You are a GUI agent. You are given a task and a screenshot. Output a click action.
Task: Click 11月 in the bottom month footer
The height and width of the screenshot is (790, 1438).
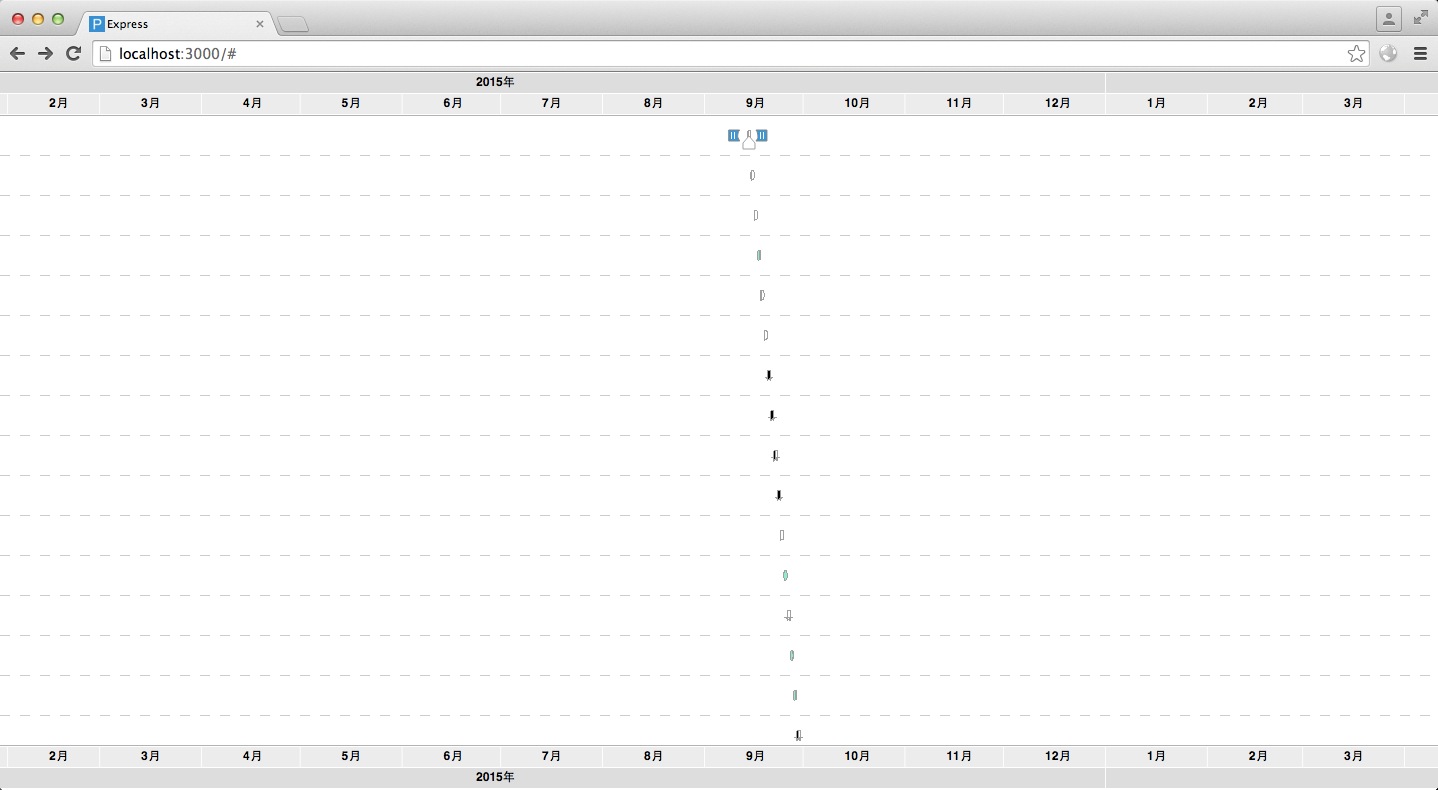[959, 756]
